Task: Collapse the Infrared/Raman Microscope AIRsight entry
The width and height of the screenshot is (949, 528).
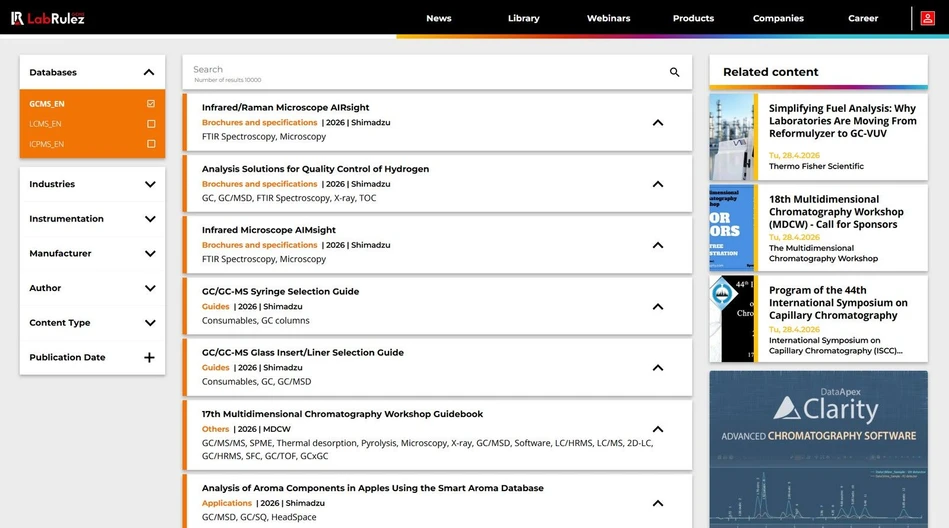Action: [x=657, y=123]
